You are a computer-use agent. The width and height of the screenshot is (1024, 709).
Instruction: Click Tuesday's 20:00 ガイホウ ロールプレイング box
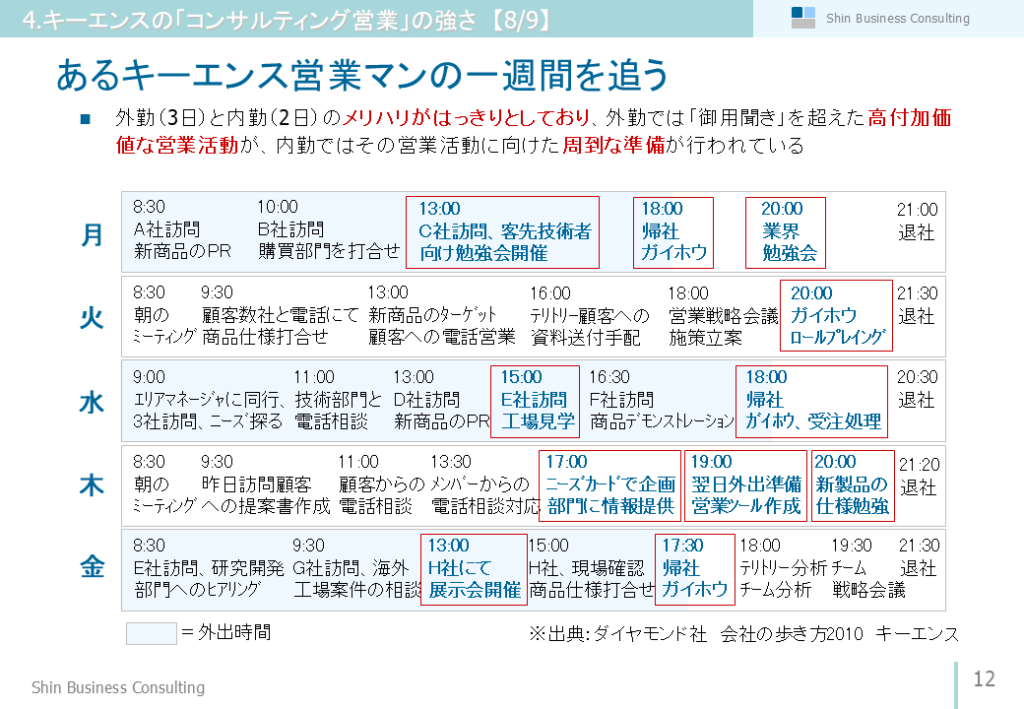[x=836, y=315]
